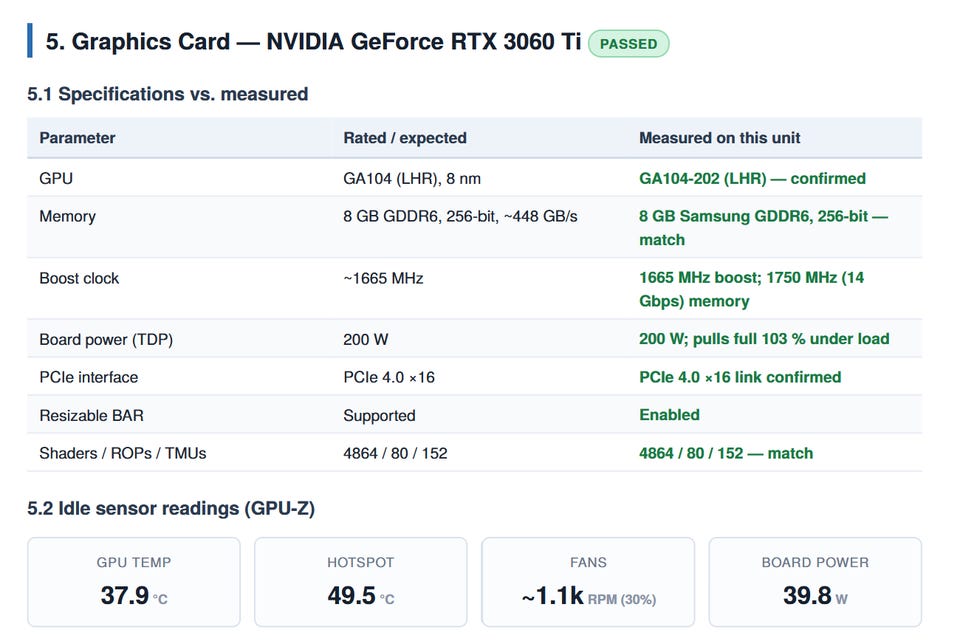Select the '37.9' GPU temperature reading

tap(125, 595)
